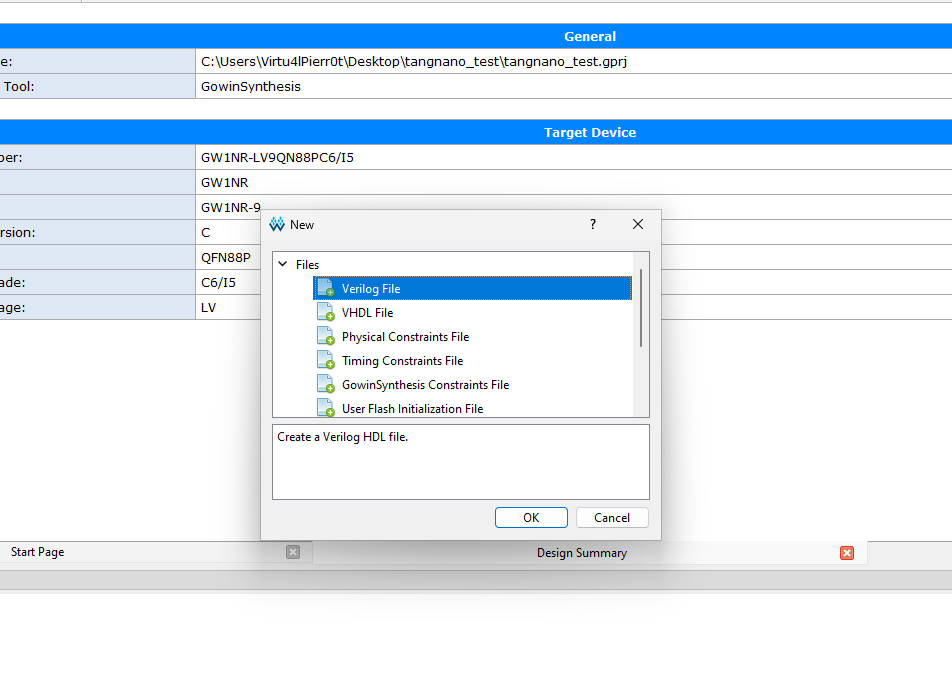This screenshot has width=952, height=700.
Task: Click the Physical Constraints File icon
Action: (325, 336)
